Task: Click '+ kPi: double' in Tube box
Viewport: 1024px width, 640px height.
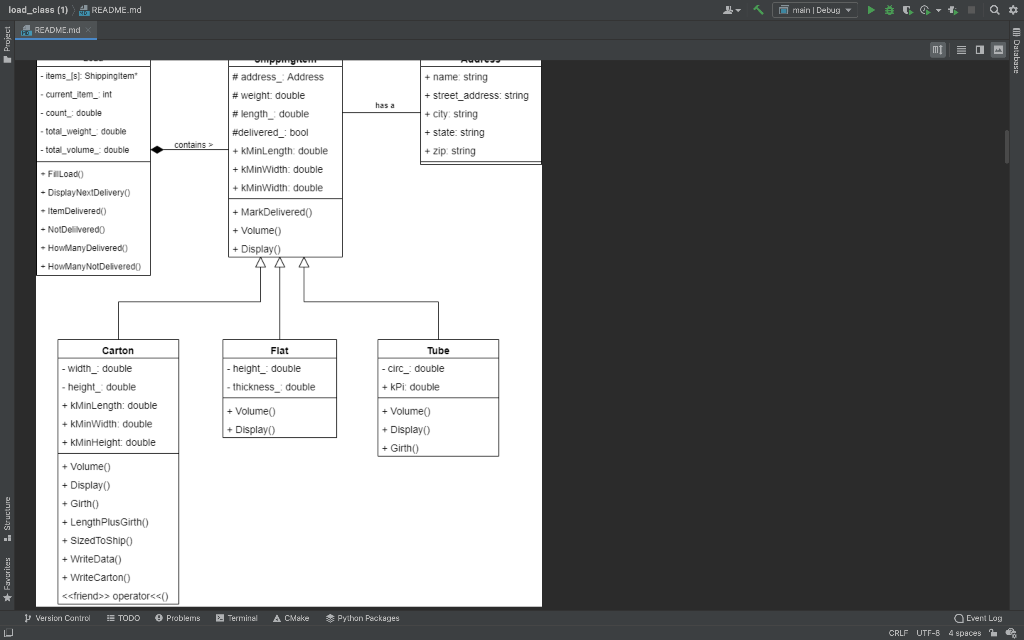Action: 411,387
